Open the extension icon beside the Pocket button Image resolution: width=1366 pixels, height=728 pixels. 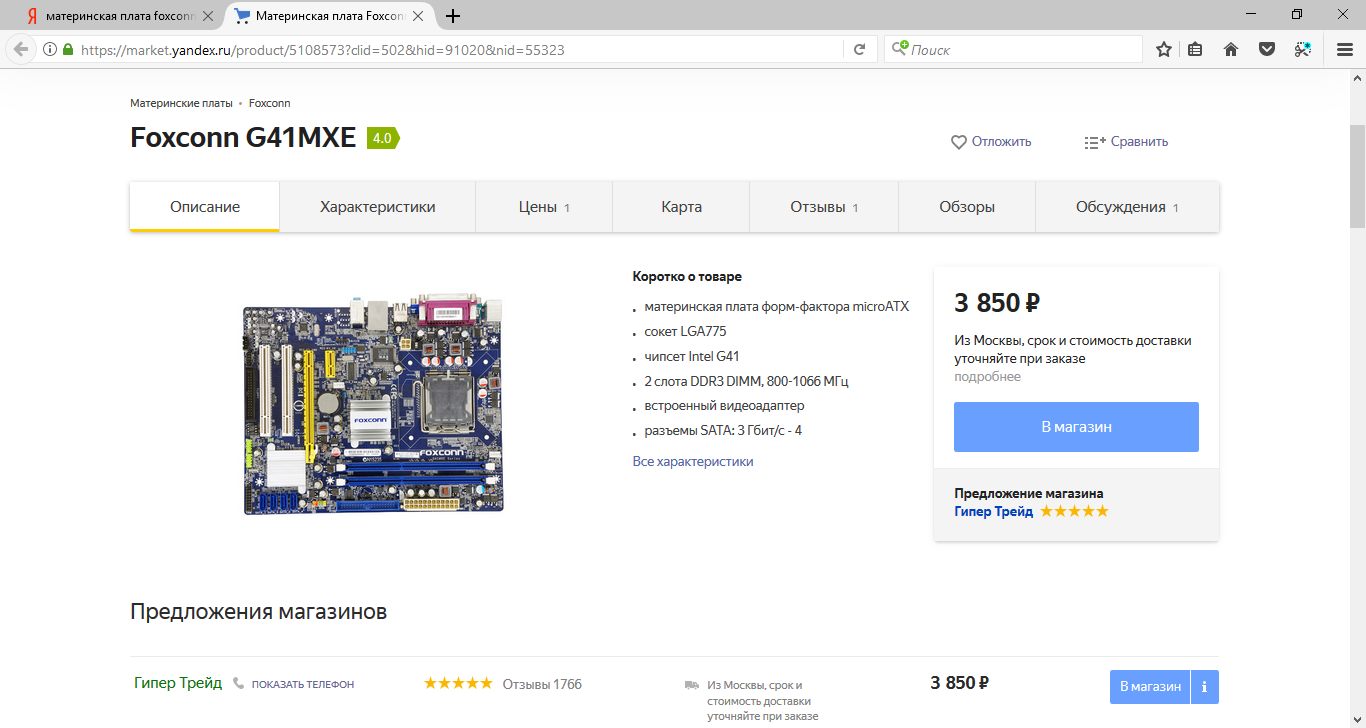(1303, 49)
